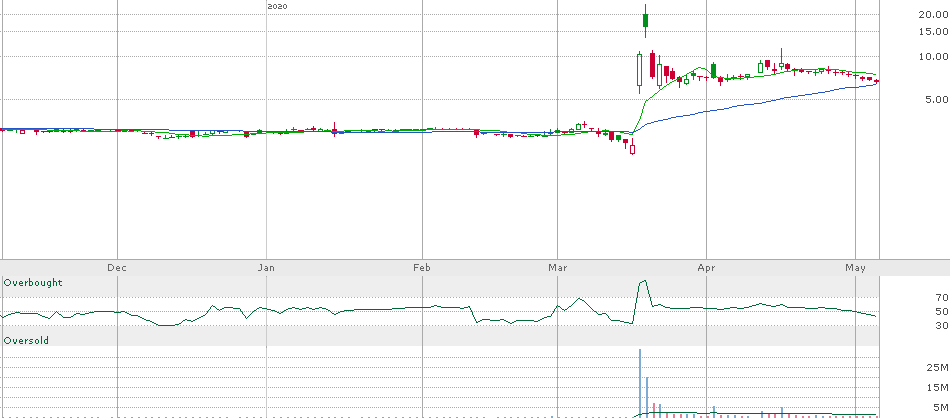Click the 10.00 price axis label
Screen dimensions: 950x418
tap(933, 57)
